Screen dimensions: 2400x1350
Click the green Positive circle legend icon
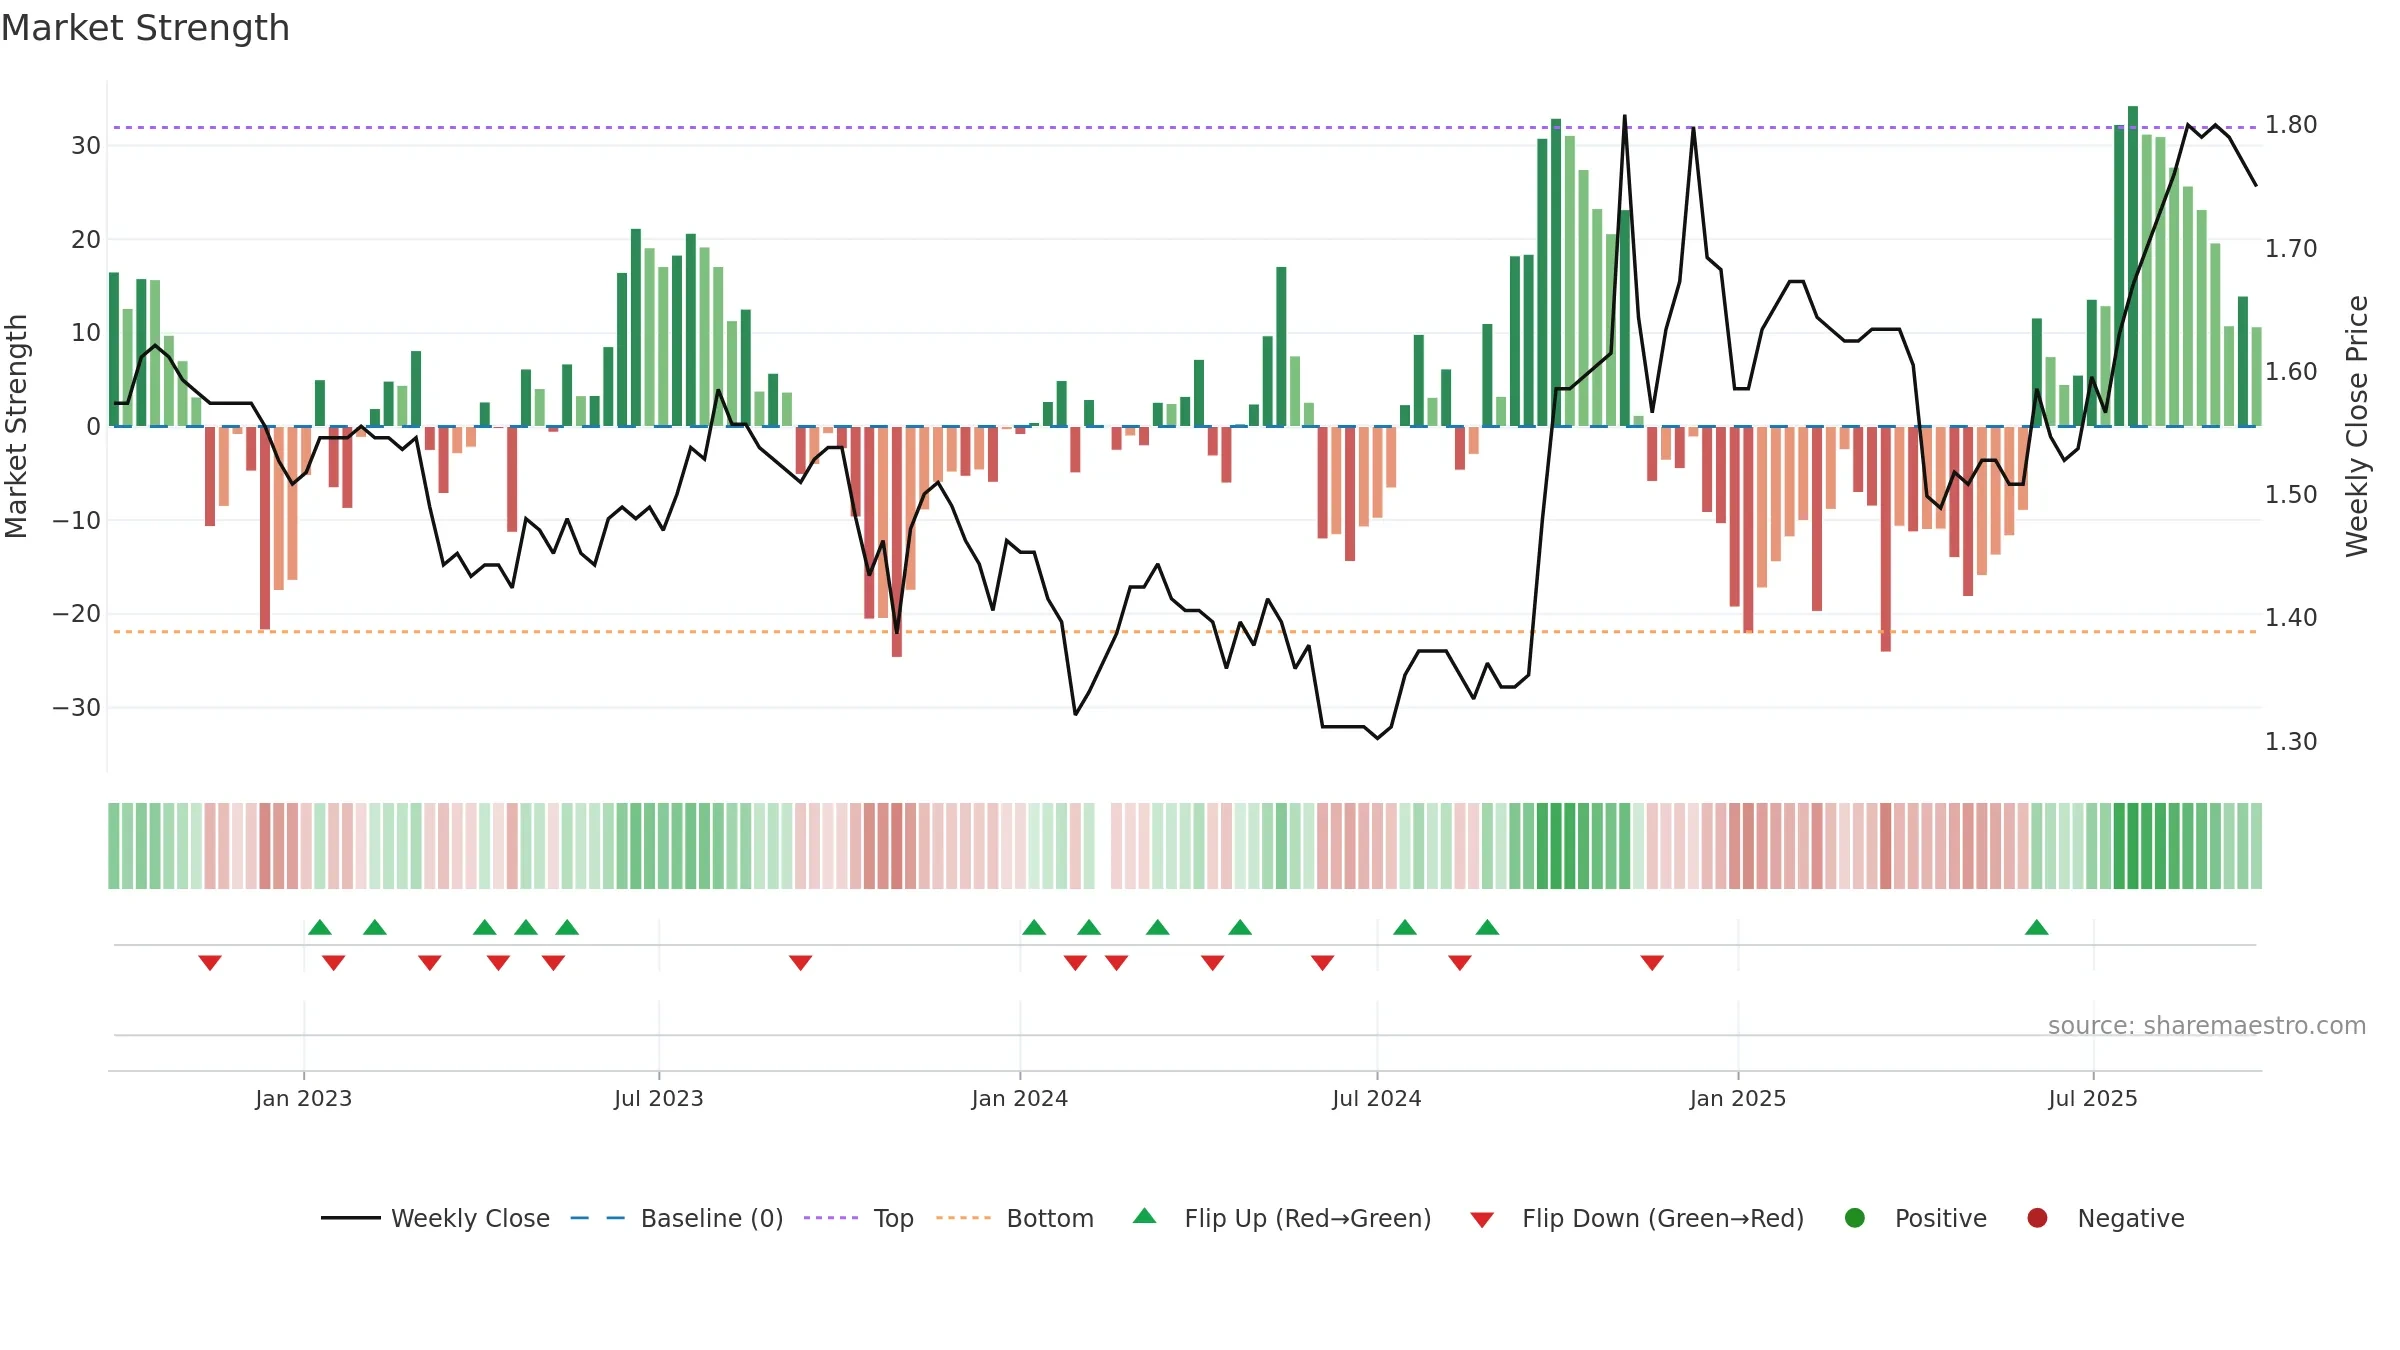(1855, 1218)
